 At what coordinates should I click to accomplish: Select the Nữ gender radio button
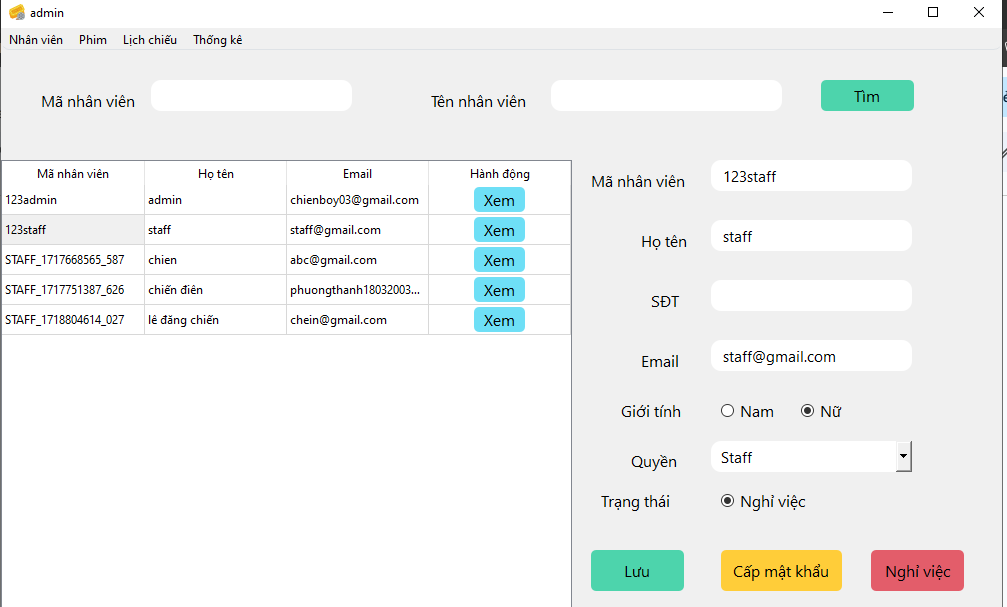click(x=807, y=411)
